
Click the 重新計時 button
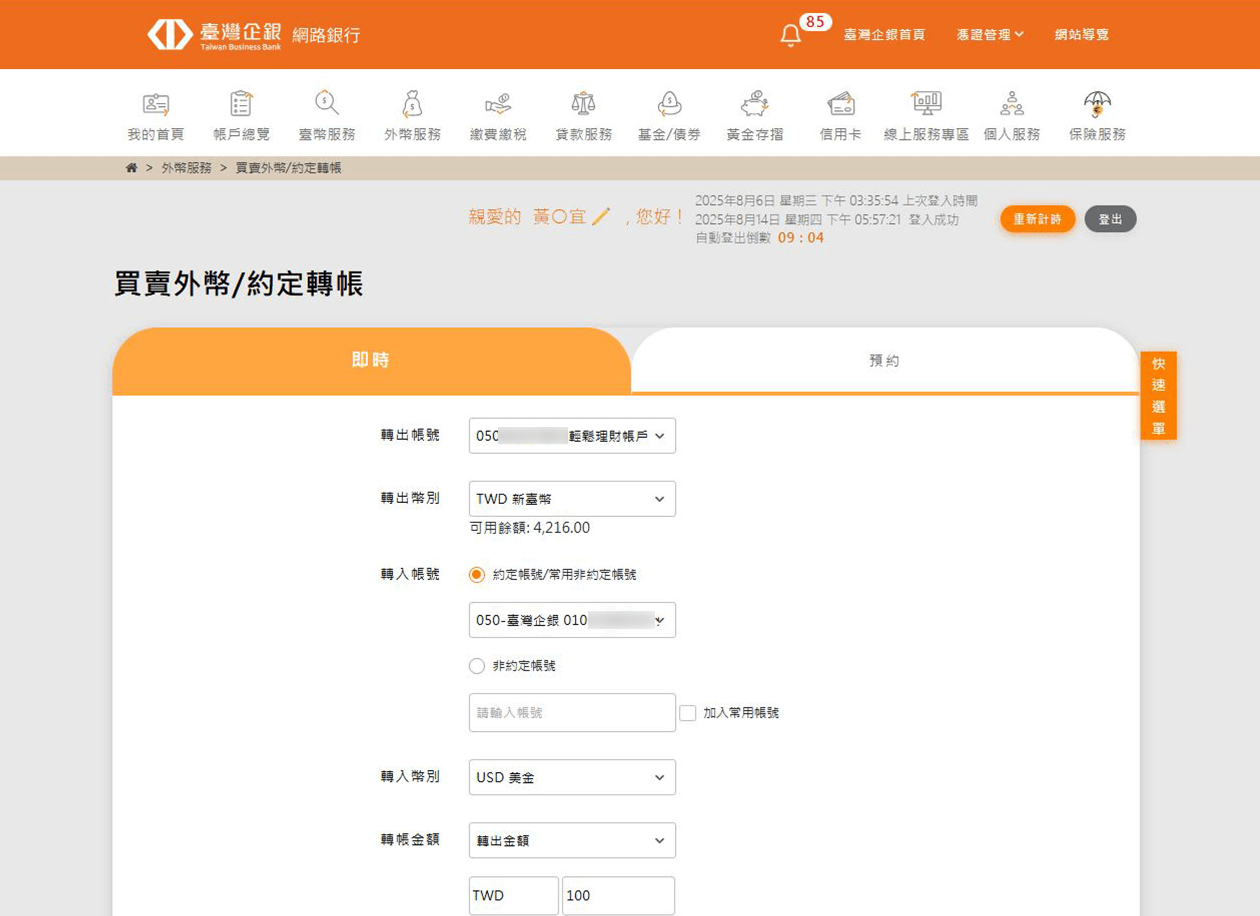coord(1037,219)
